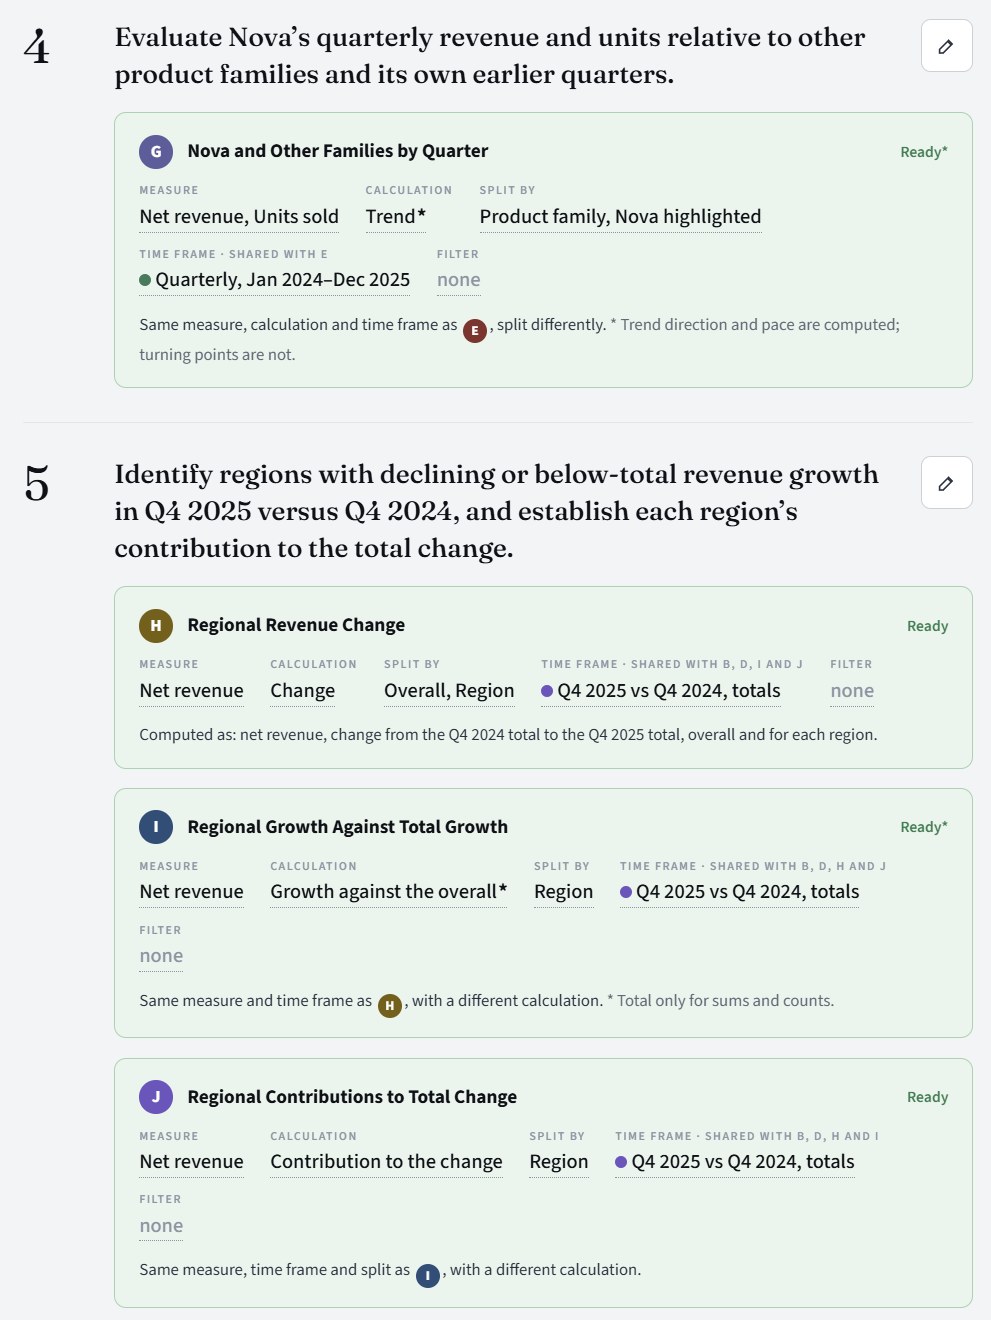991x1320 pixels.
Task: Click card title 'Regional Contributions to Total Change'
Action: [352, 1097]
